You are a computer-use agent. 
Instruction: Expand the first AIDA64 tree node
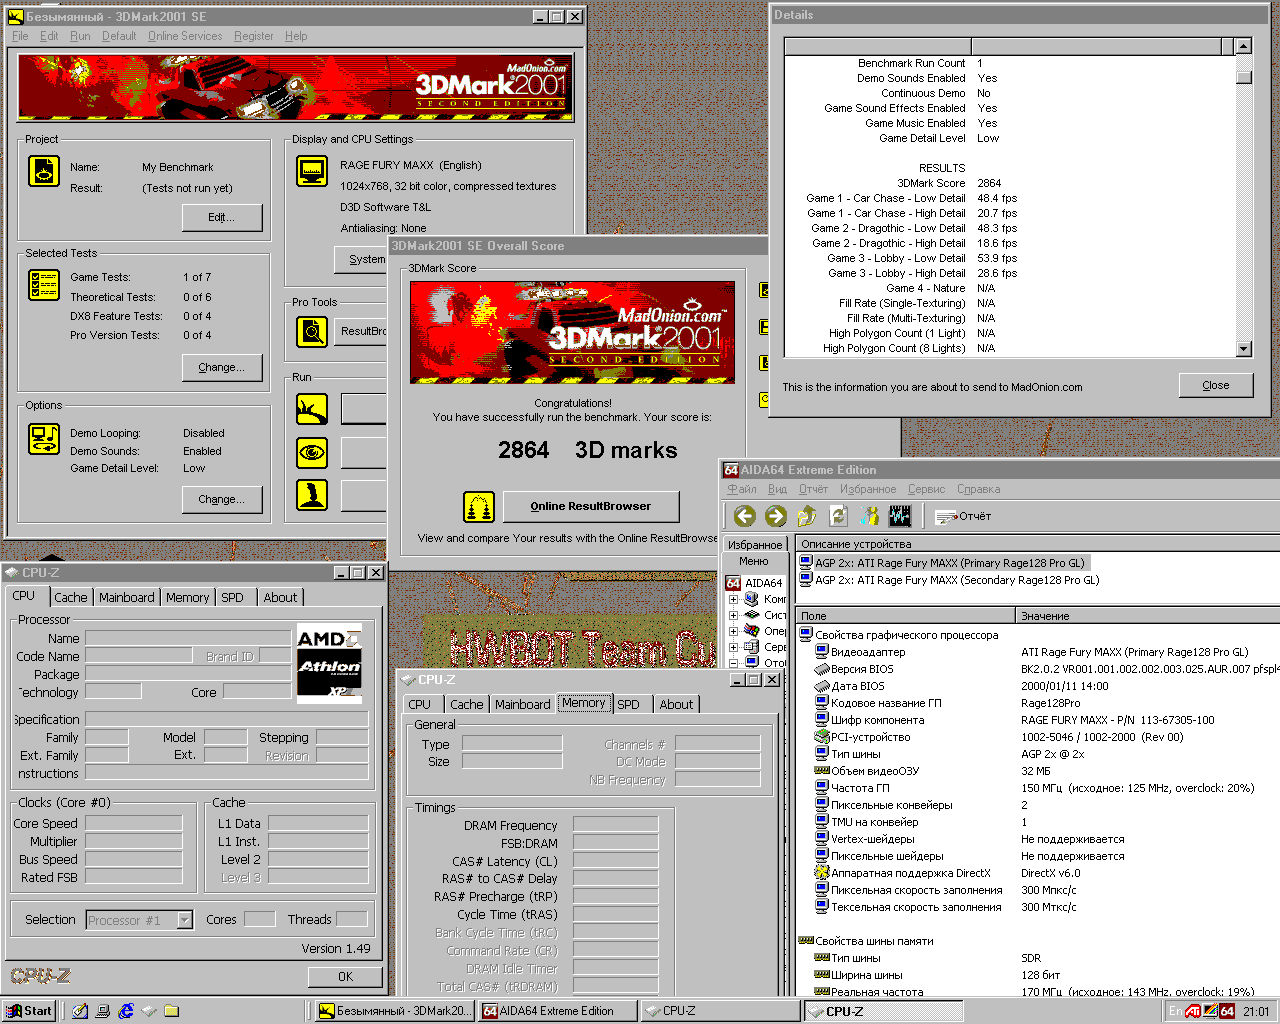[x=733, y=600]
